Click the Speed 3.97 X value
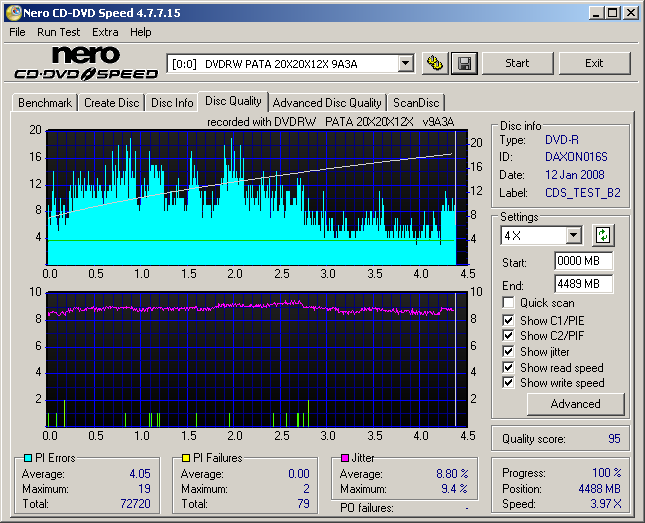Image resolution: width=645 pixels, height=523 pixels. pyautogui.click(x=606, y=504)
